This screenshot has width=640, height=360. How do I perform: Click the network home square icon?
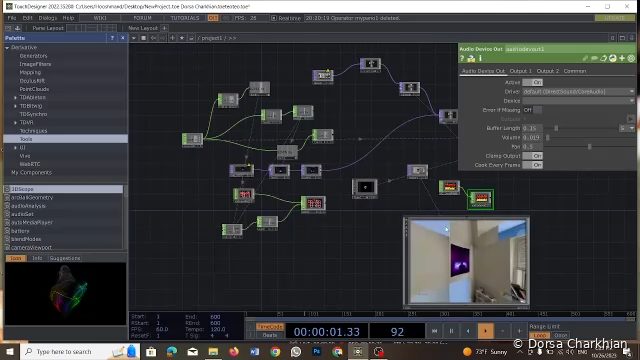143,38
